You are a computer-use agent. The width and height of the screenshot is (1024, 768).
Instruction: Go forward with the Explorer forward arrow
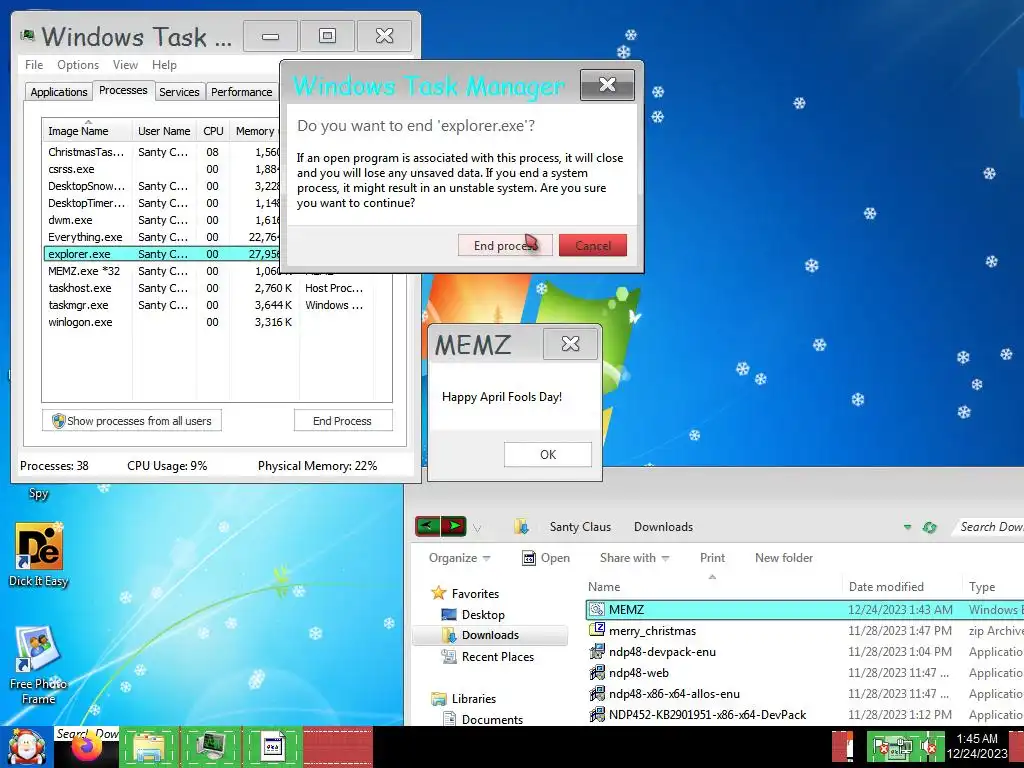click(x=455, y=526)
